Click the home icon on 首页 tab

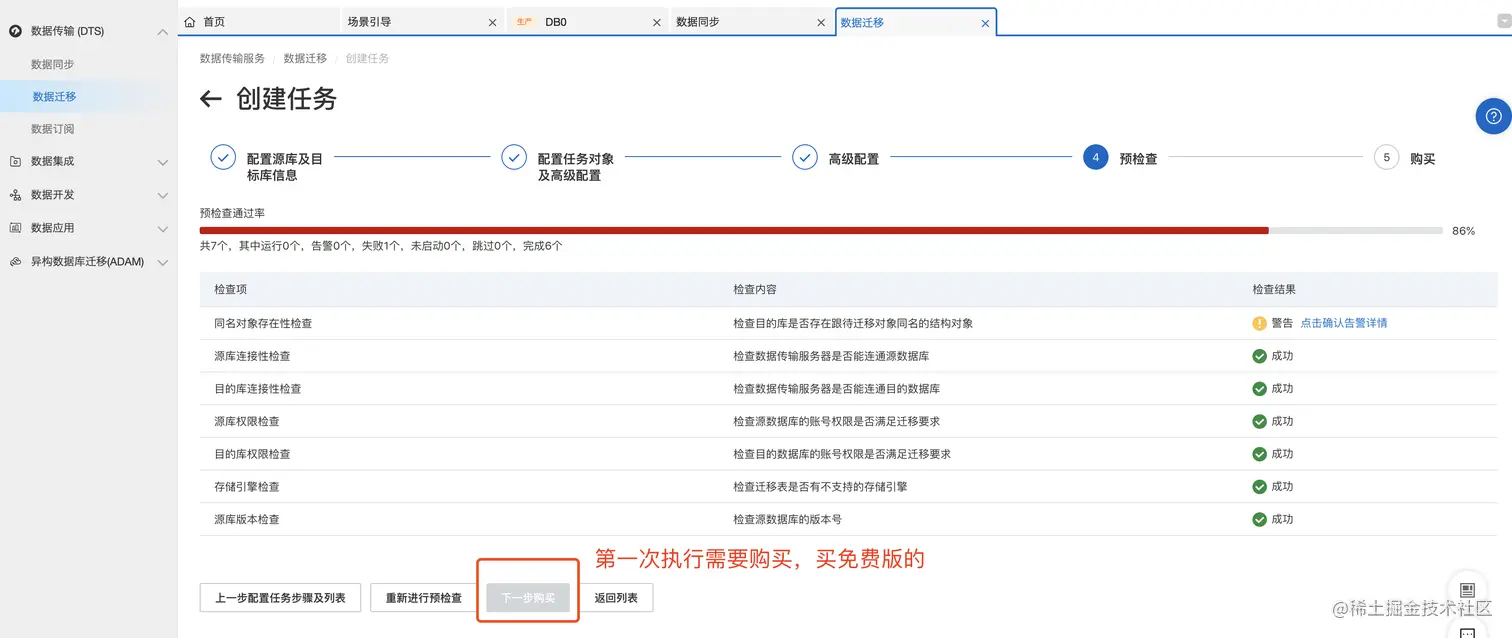pos(190,22)
